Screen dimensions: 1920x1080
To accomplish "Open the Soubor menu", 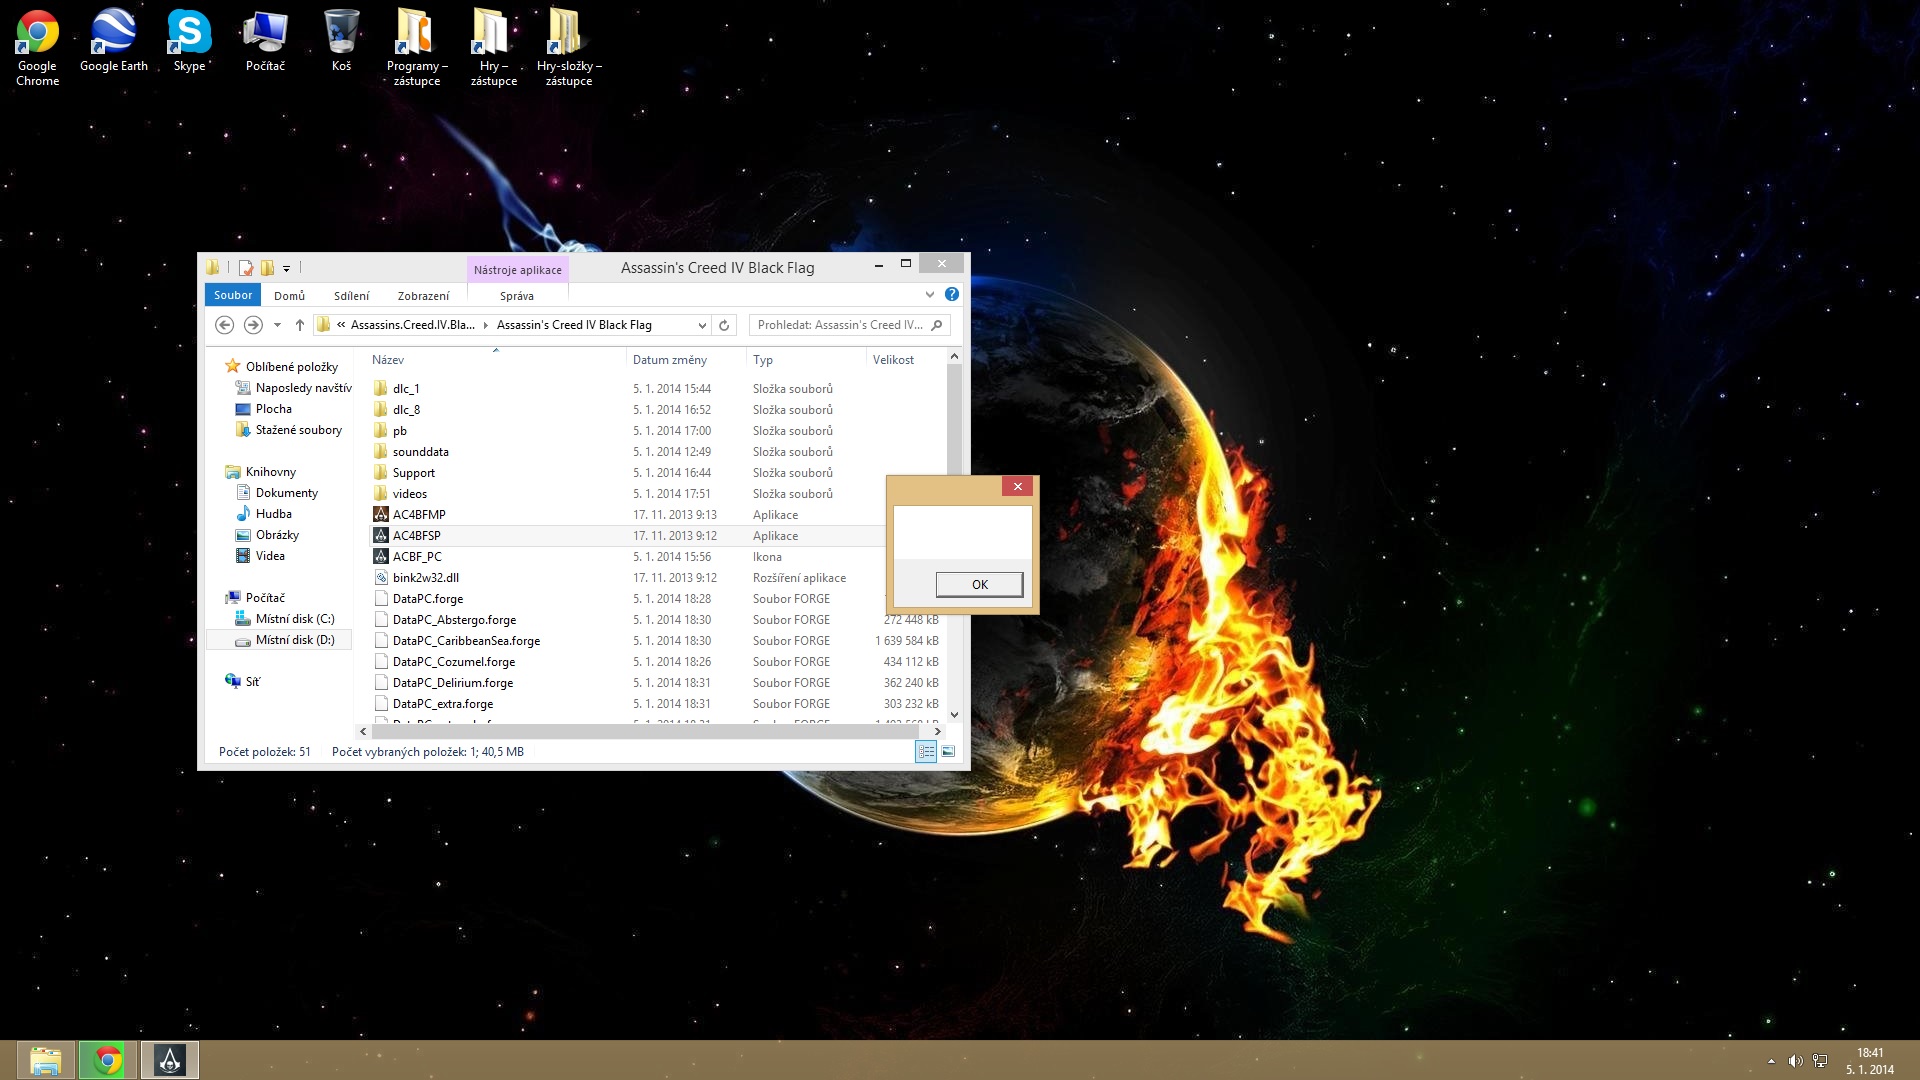I will tap(233, 295).
